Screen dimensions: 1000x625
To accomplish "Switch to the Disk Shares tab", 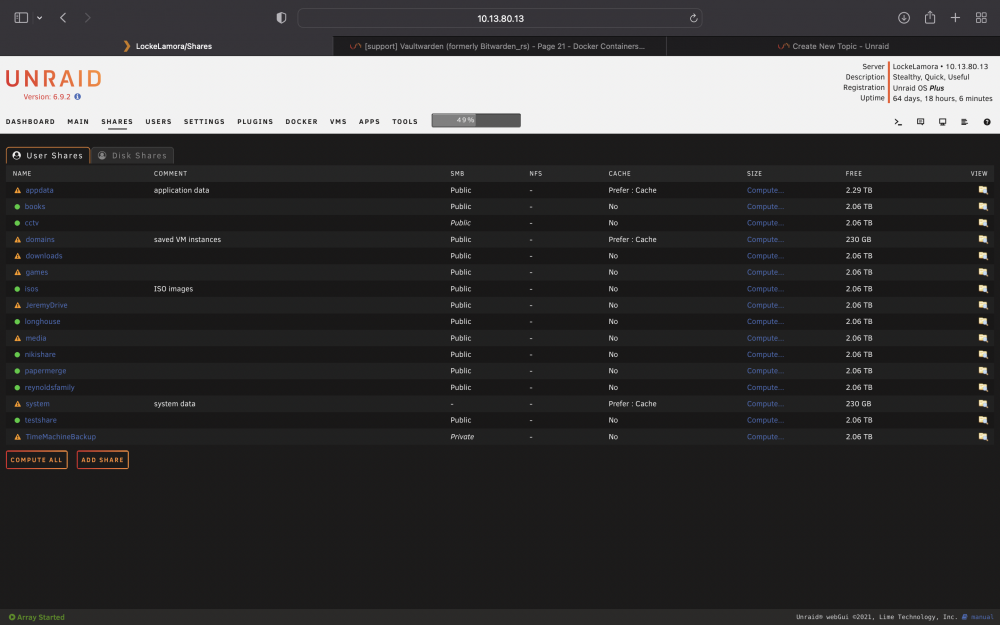I will pyautogui.click(x=133, y=156).
